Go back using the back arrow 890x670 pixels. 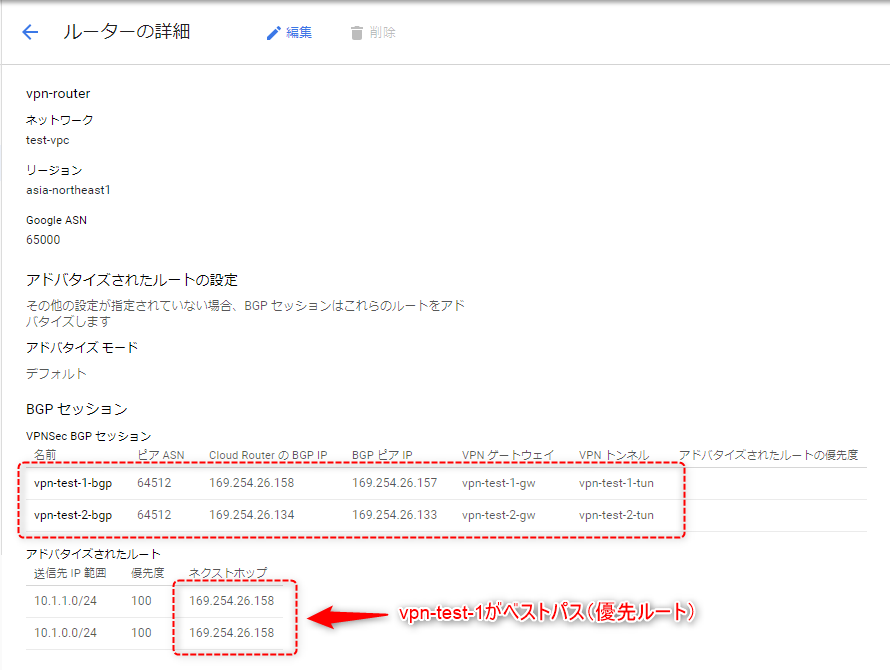[x=29, y=31]
